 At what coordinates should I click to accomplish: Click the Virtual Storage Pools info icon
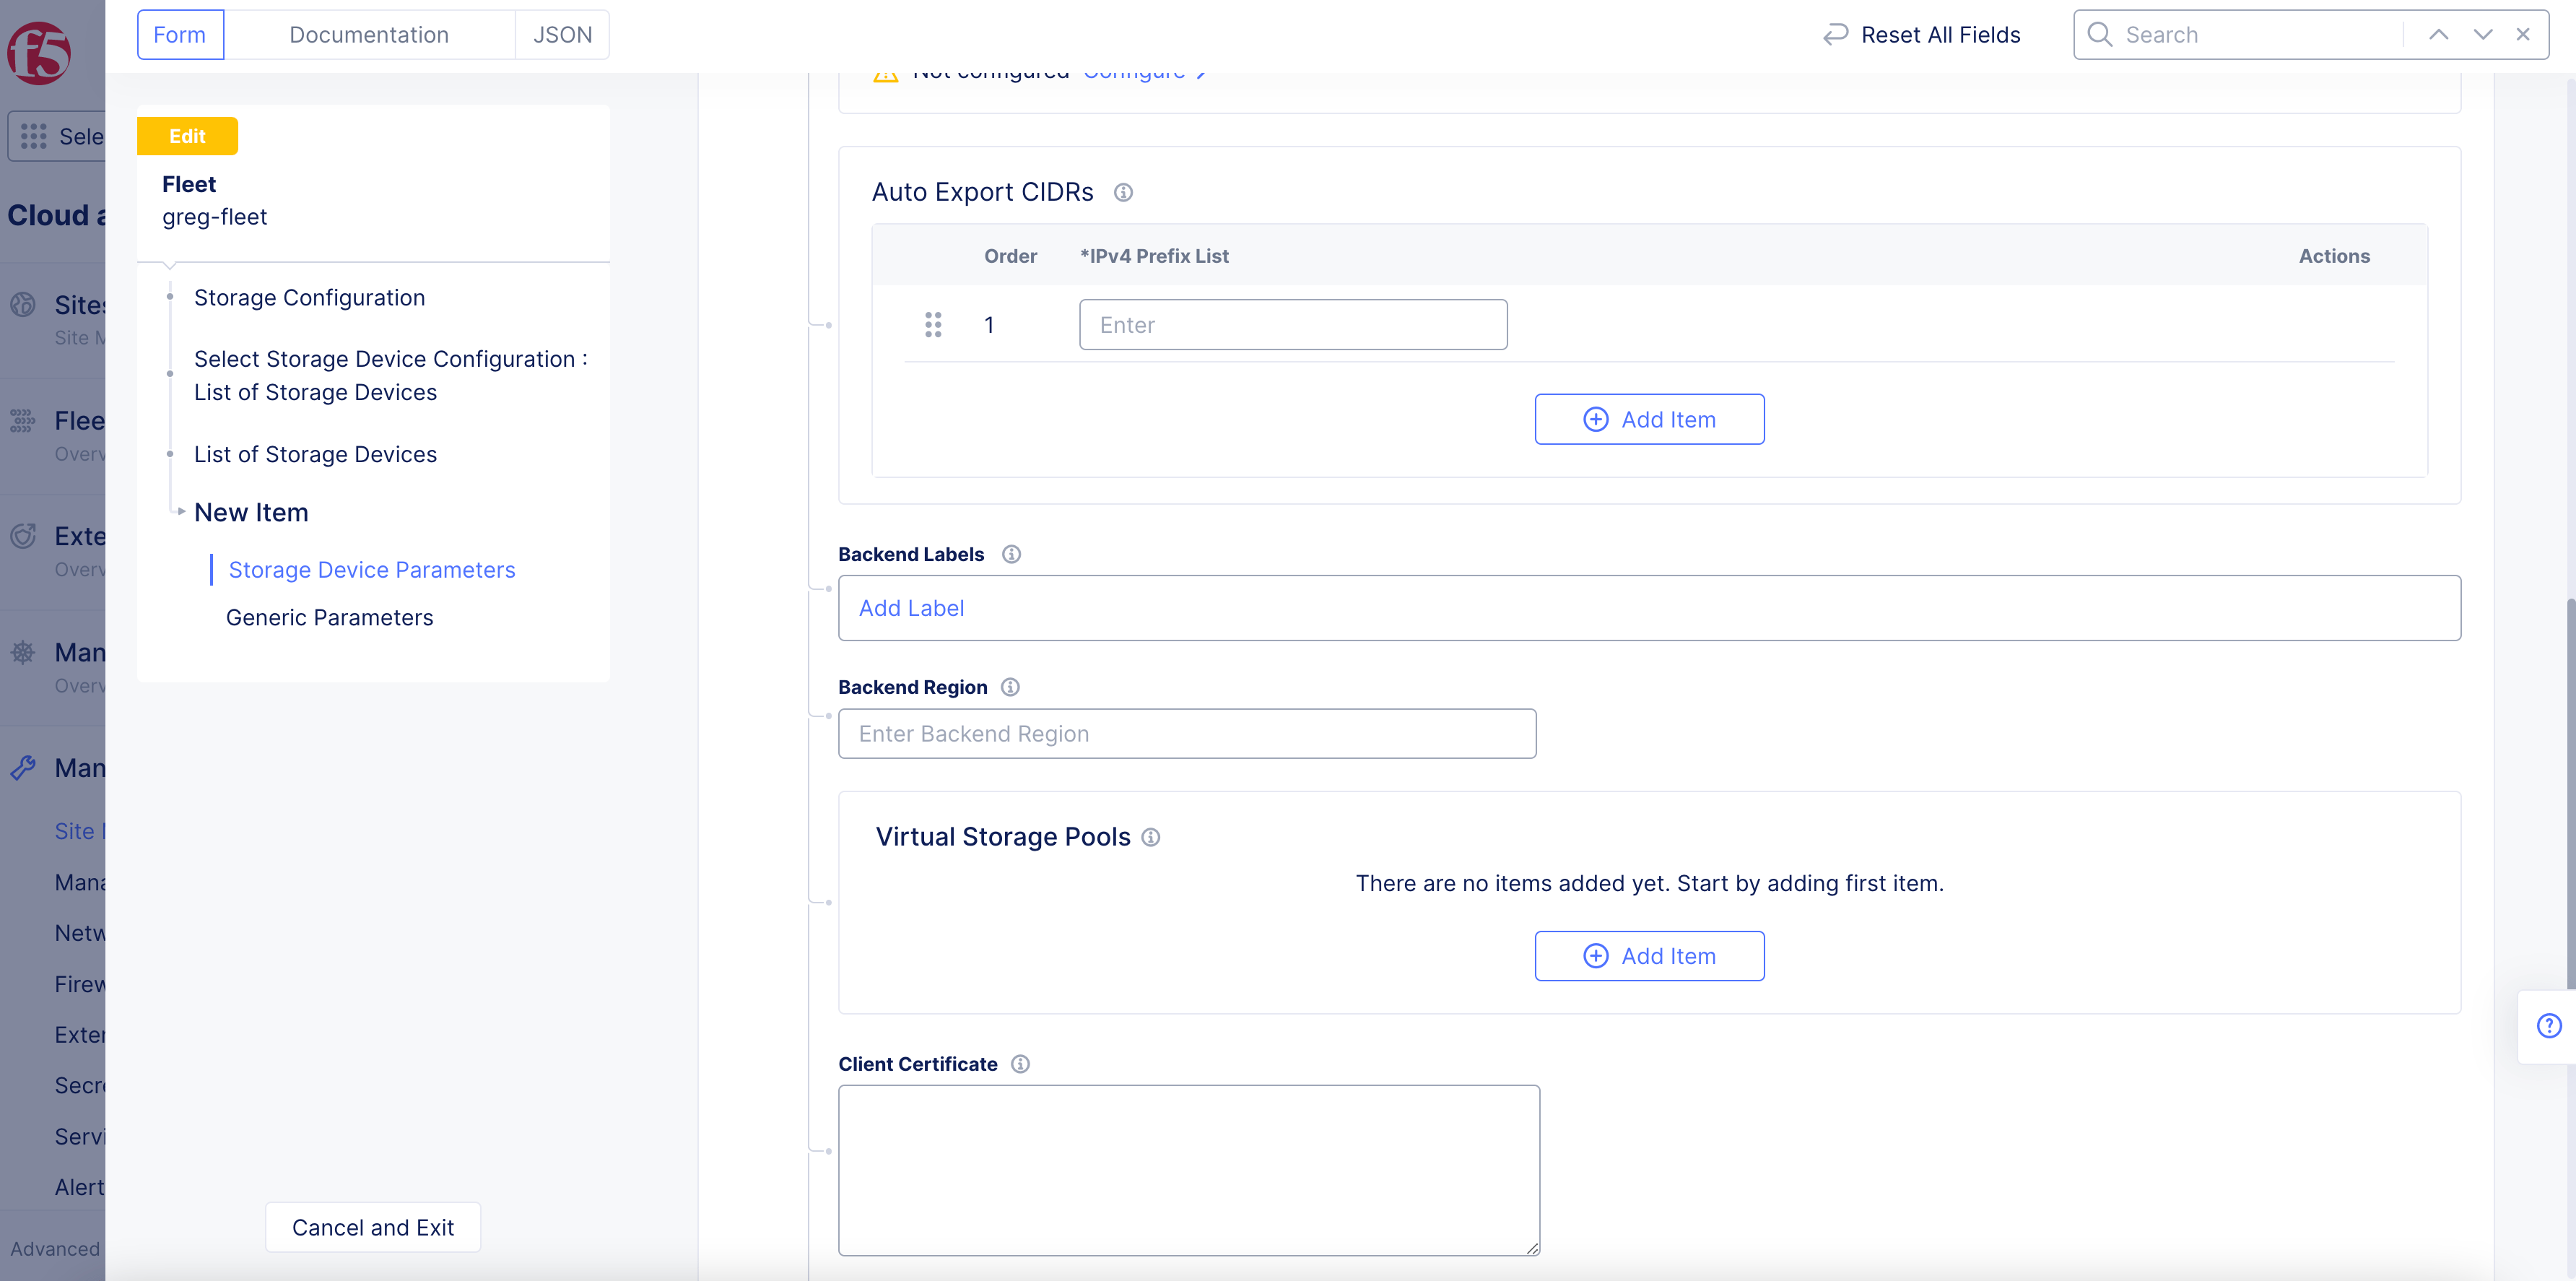(x=1151, y=837)
